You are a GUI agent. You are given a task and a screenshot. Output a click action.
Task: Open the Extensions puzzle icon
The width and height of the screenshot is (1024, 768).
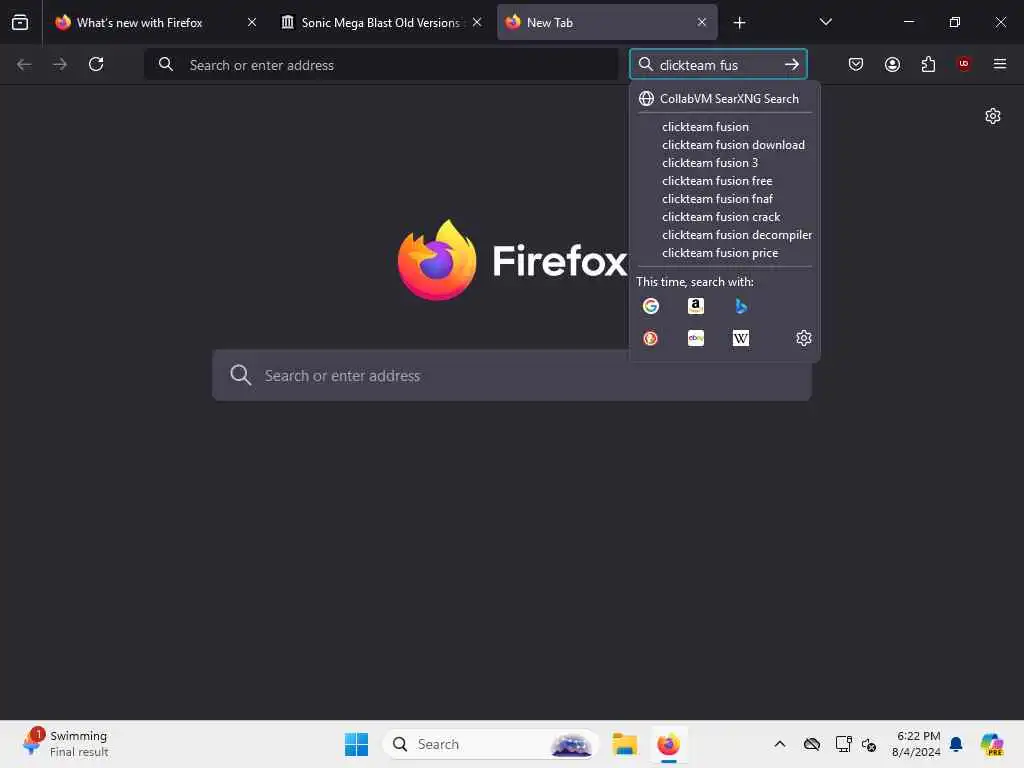point(928,64)
